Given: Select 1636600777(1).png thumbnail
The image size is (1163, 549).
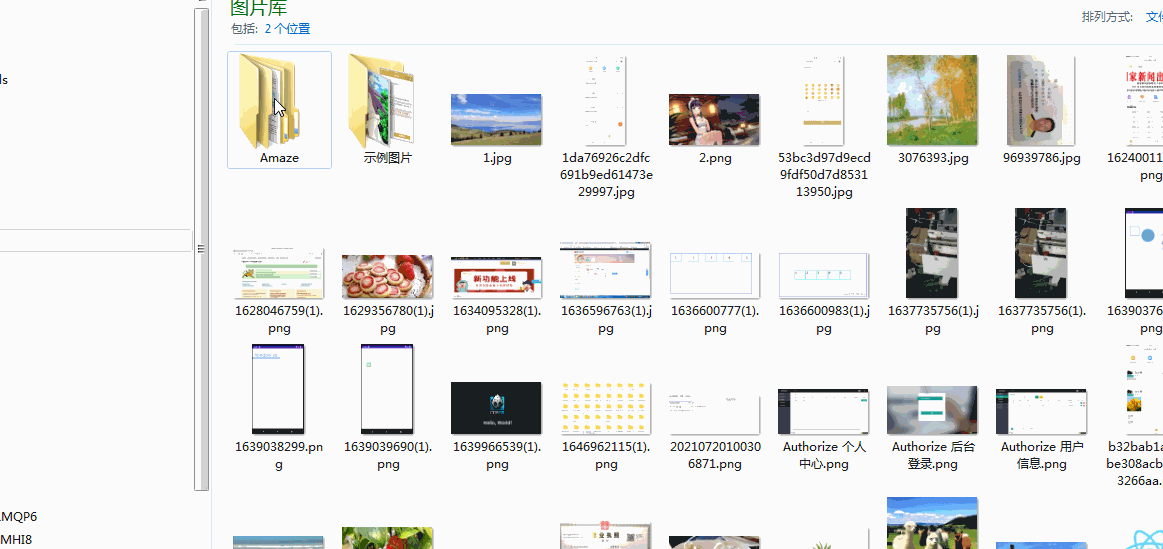Looking at the screenshot, I should click(714, 274).
